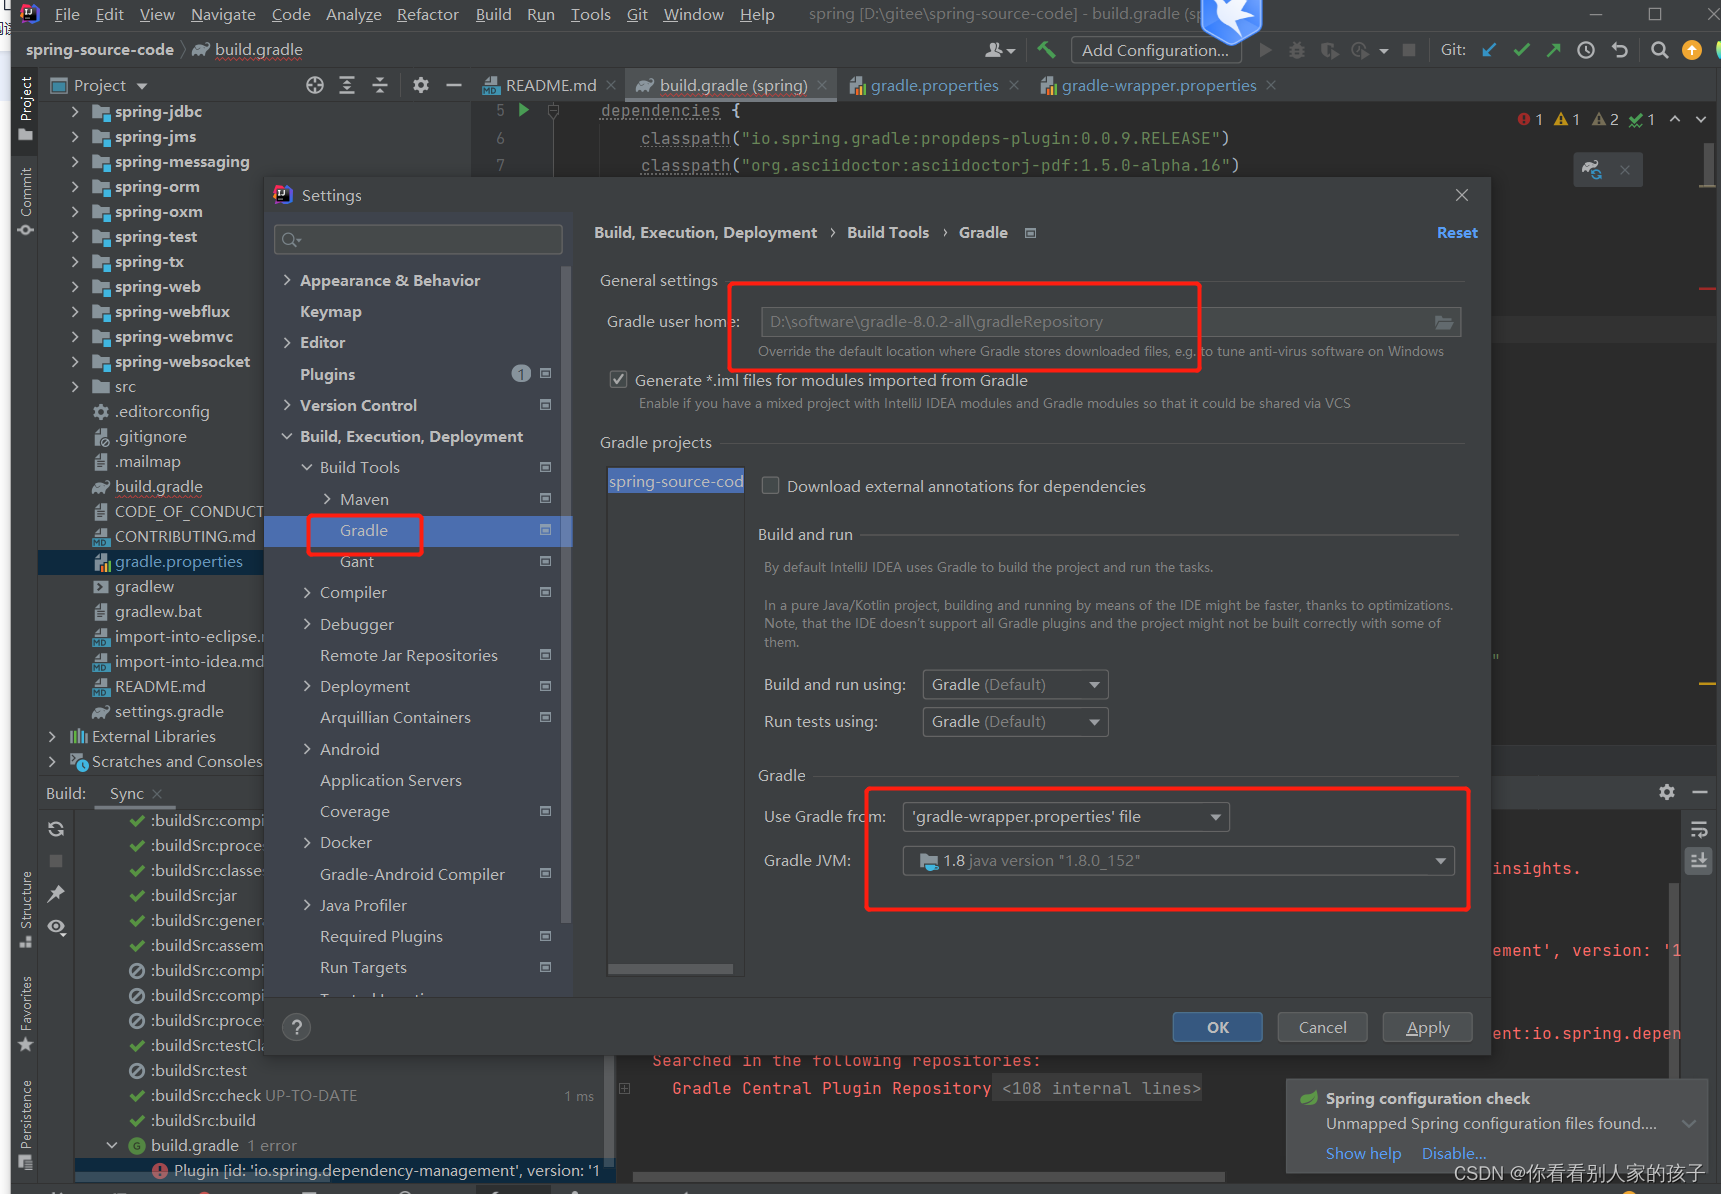Image resolution: width=1721 pixels, height=1194 pixels.
Task: Click the soft-wrap icon in build output
Action: pyautogui.click(x=1698, y=830)
